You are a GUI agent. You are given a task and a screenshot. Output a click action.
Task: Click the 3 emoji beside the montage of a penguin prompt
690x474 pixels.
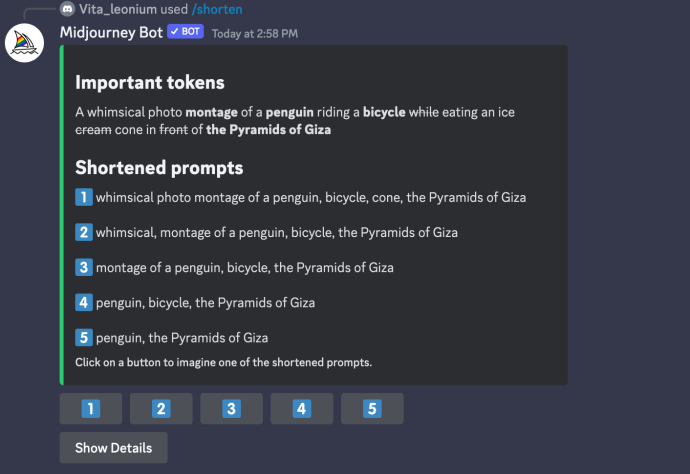tap(84, 268)
